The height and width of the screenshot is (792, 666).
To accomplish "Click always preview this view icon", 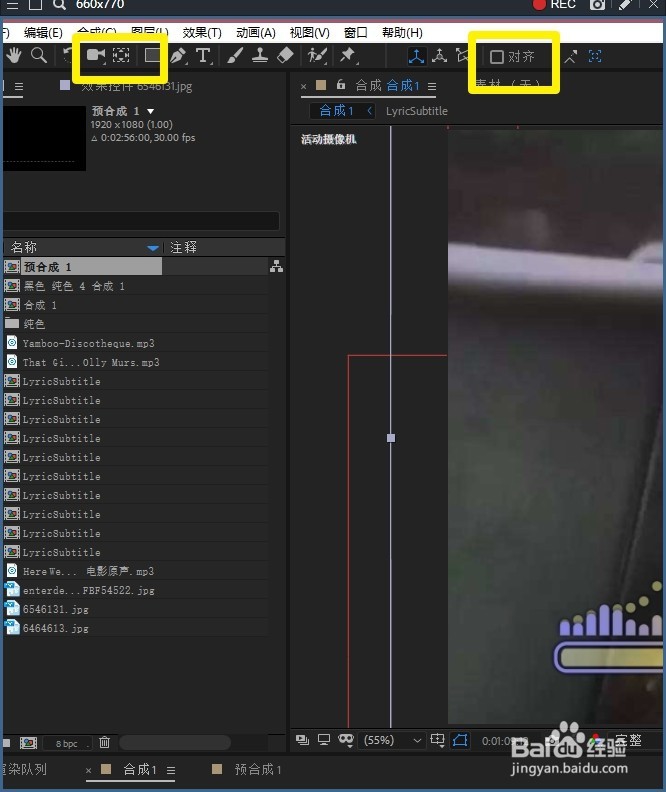I will [x=302, y=740].
